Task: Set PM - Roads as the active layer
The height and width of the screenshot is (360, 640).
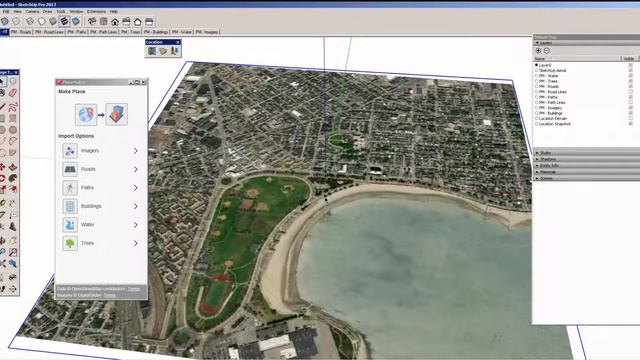Action: 536,86
